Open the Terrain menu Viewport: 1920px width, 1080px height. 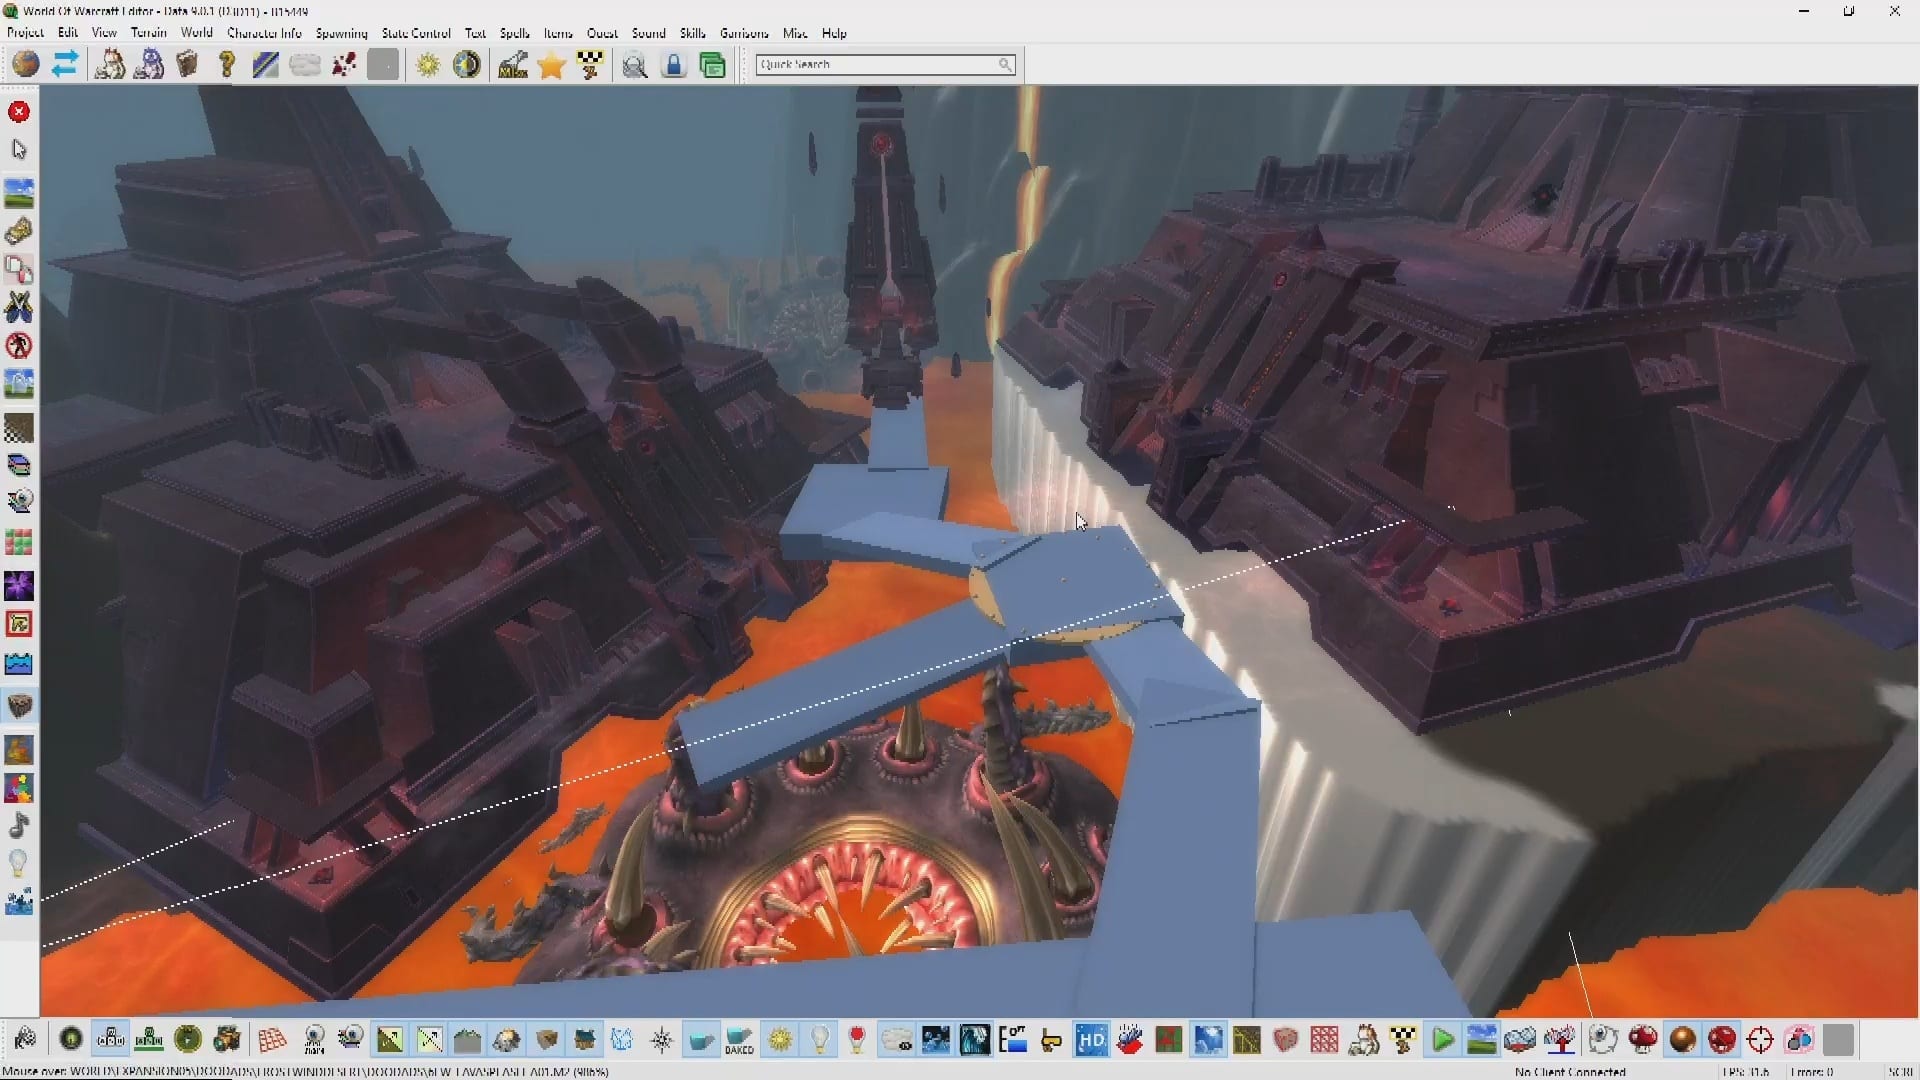148,33
